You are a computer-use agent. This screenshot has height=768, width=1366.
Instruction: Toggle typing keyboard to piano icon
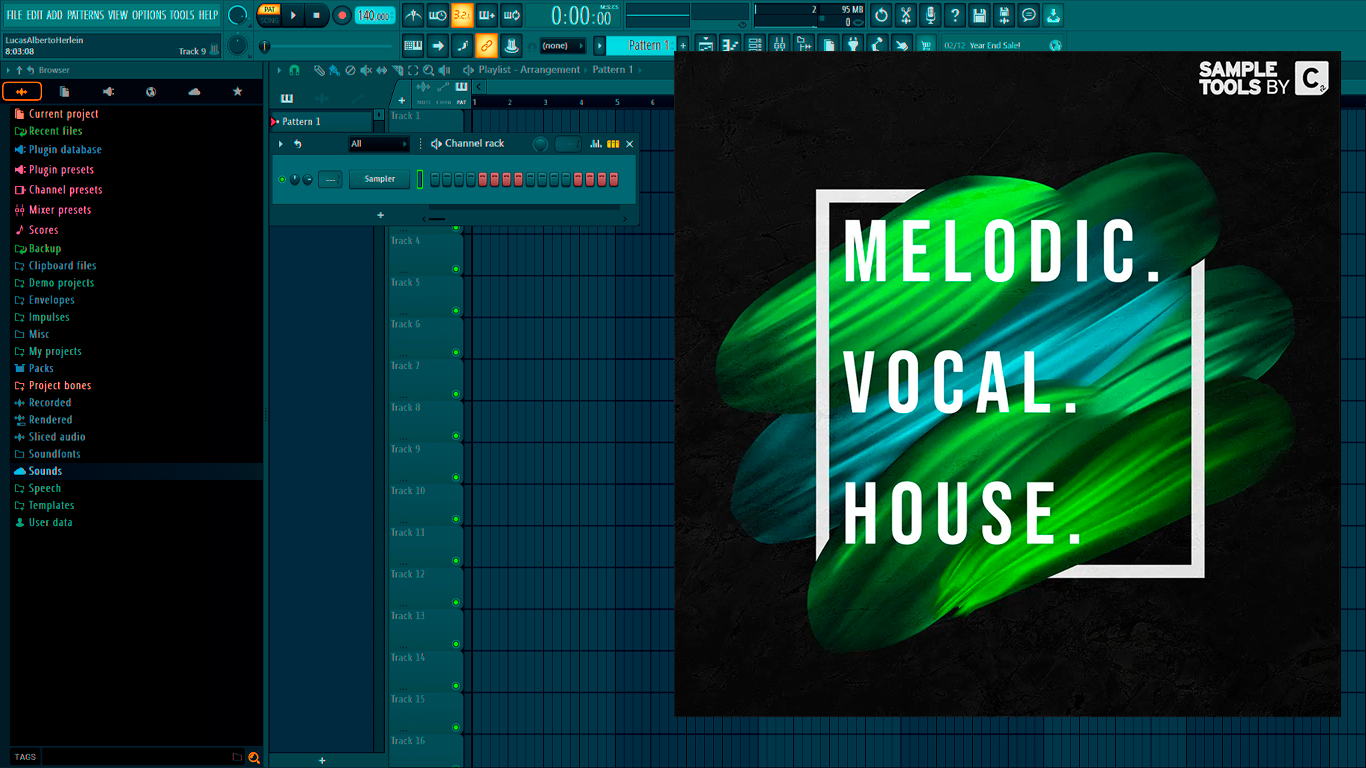pyautogui.click(x=413, y=45)
